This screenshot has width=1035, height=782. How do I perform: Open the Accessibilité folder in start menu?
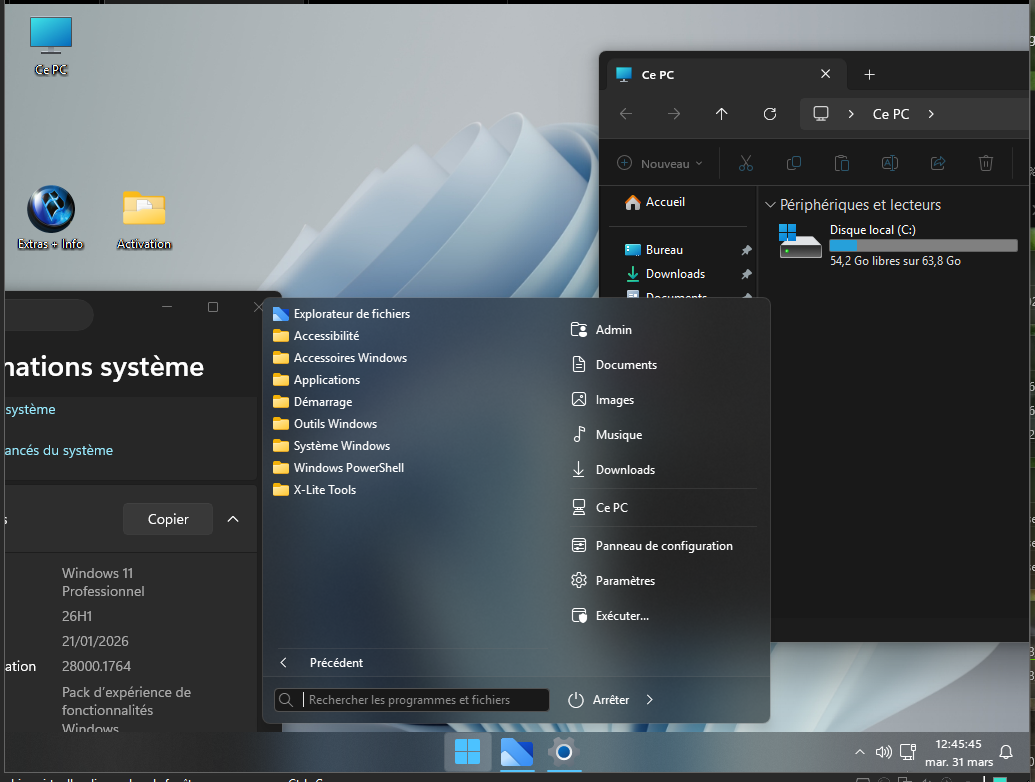point(316,336)
